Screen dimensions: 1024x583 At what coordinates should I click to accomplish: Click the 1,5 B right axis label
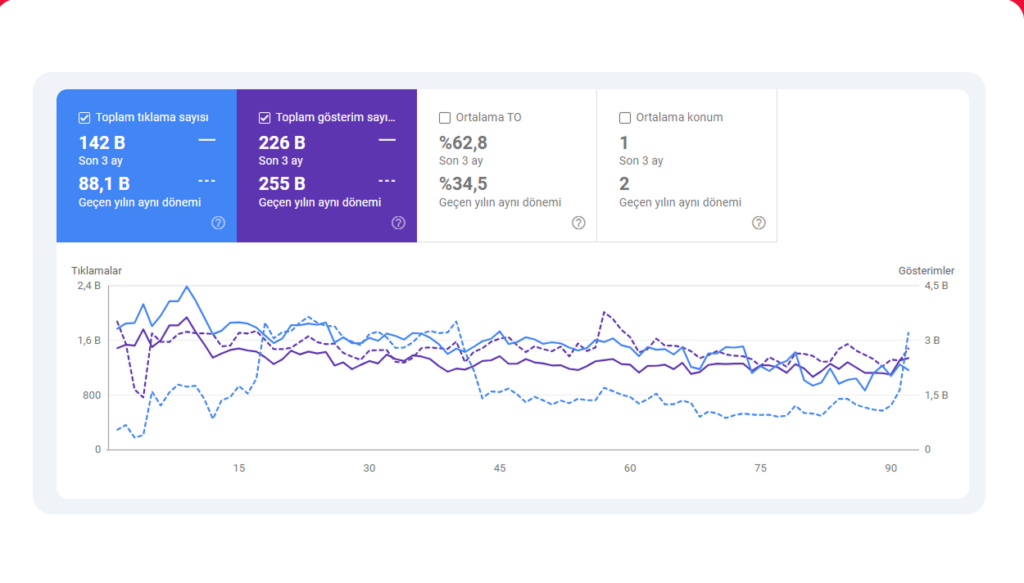(x=936, y=395)
